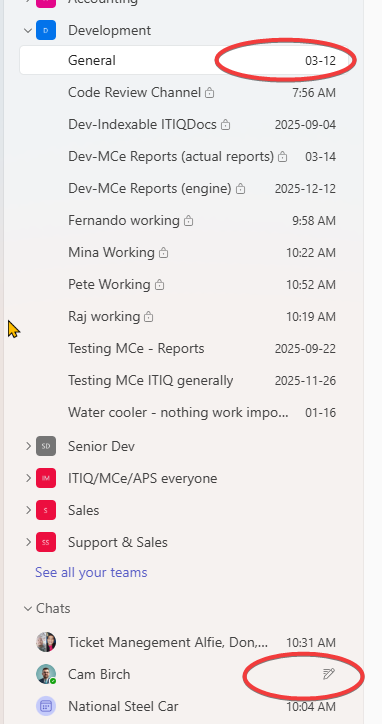Click the lock icon beside Pete Working
This screenshot has height=724, width=382.
tap(159, 285)
